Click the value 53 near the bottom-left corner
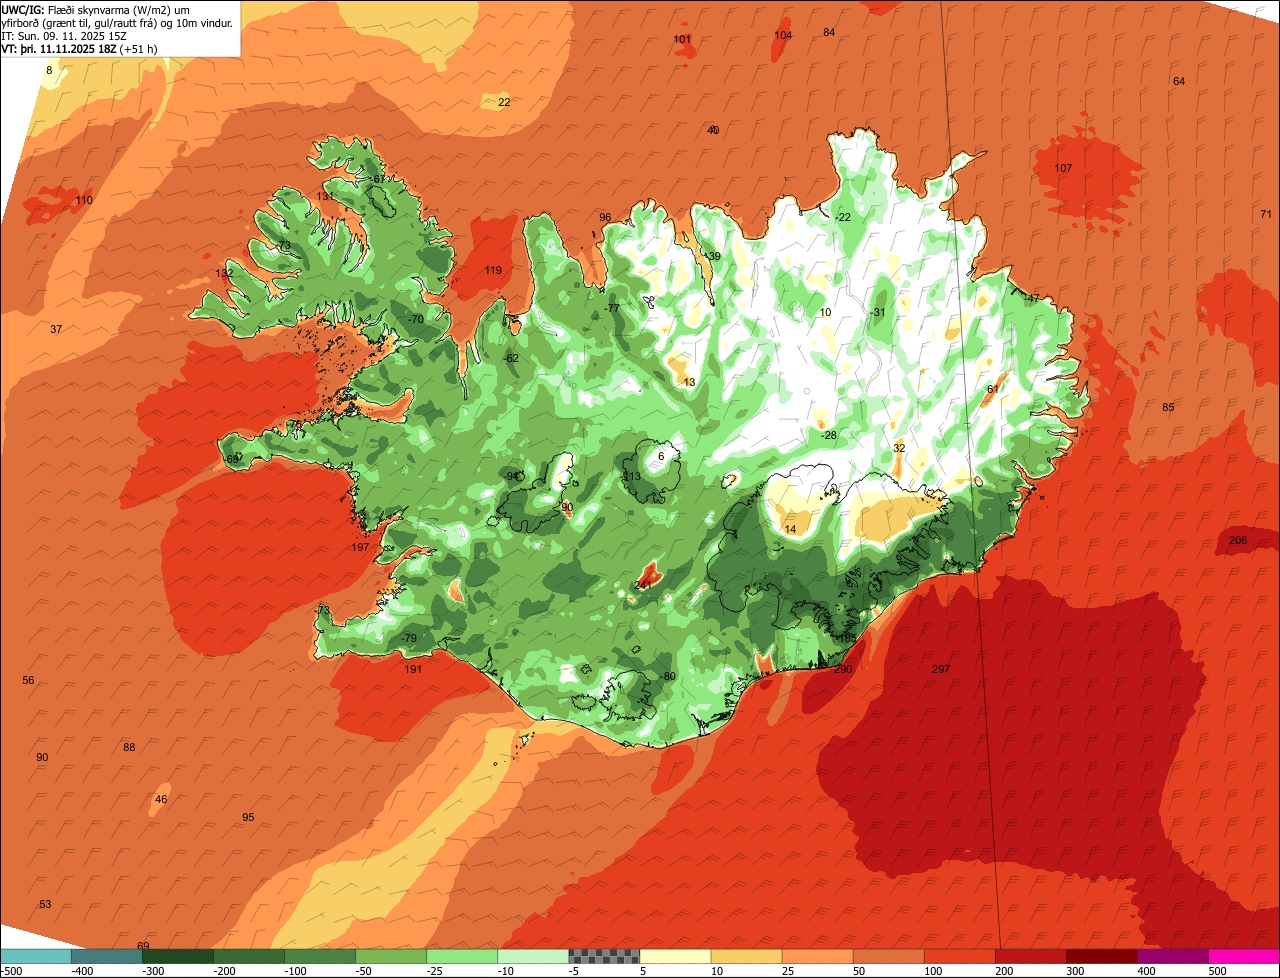 point(45,904)
